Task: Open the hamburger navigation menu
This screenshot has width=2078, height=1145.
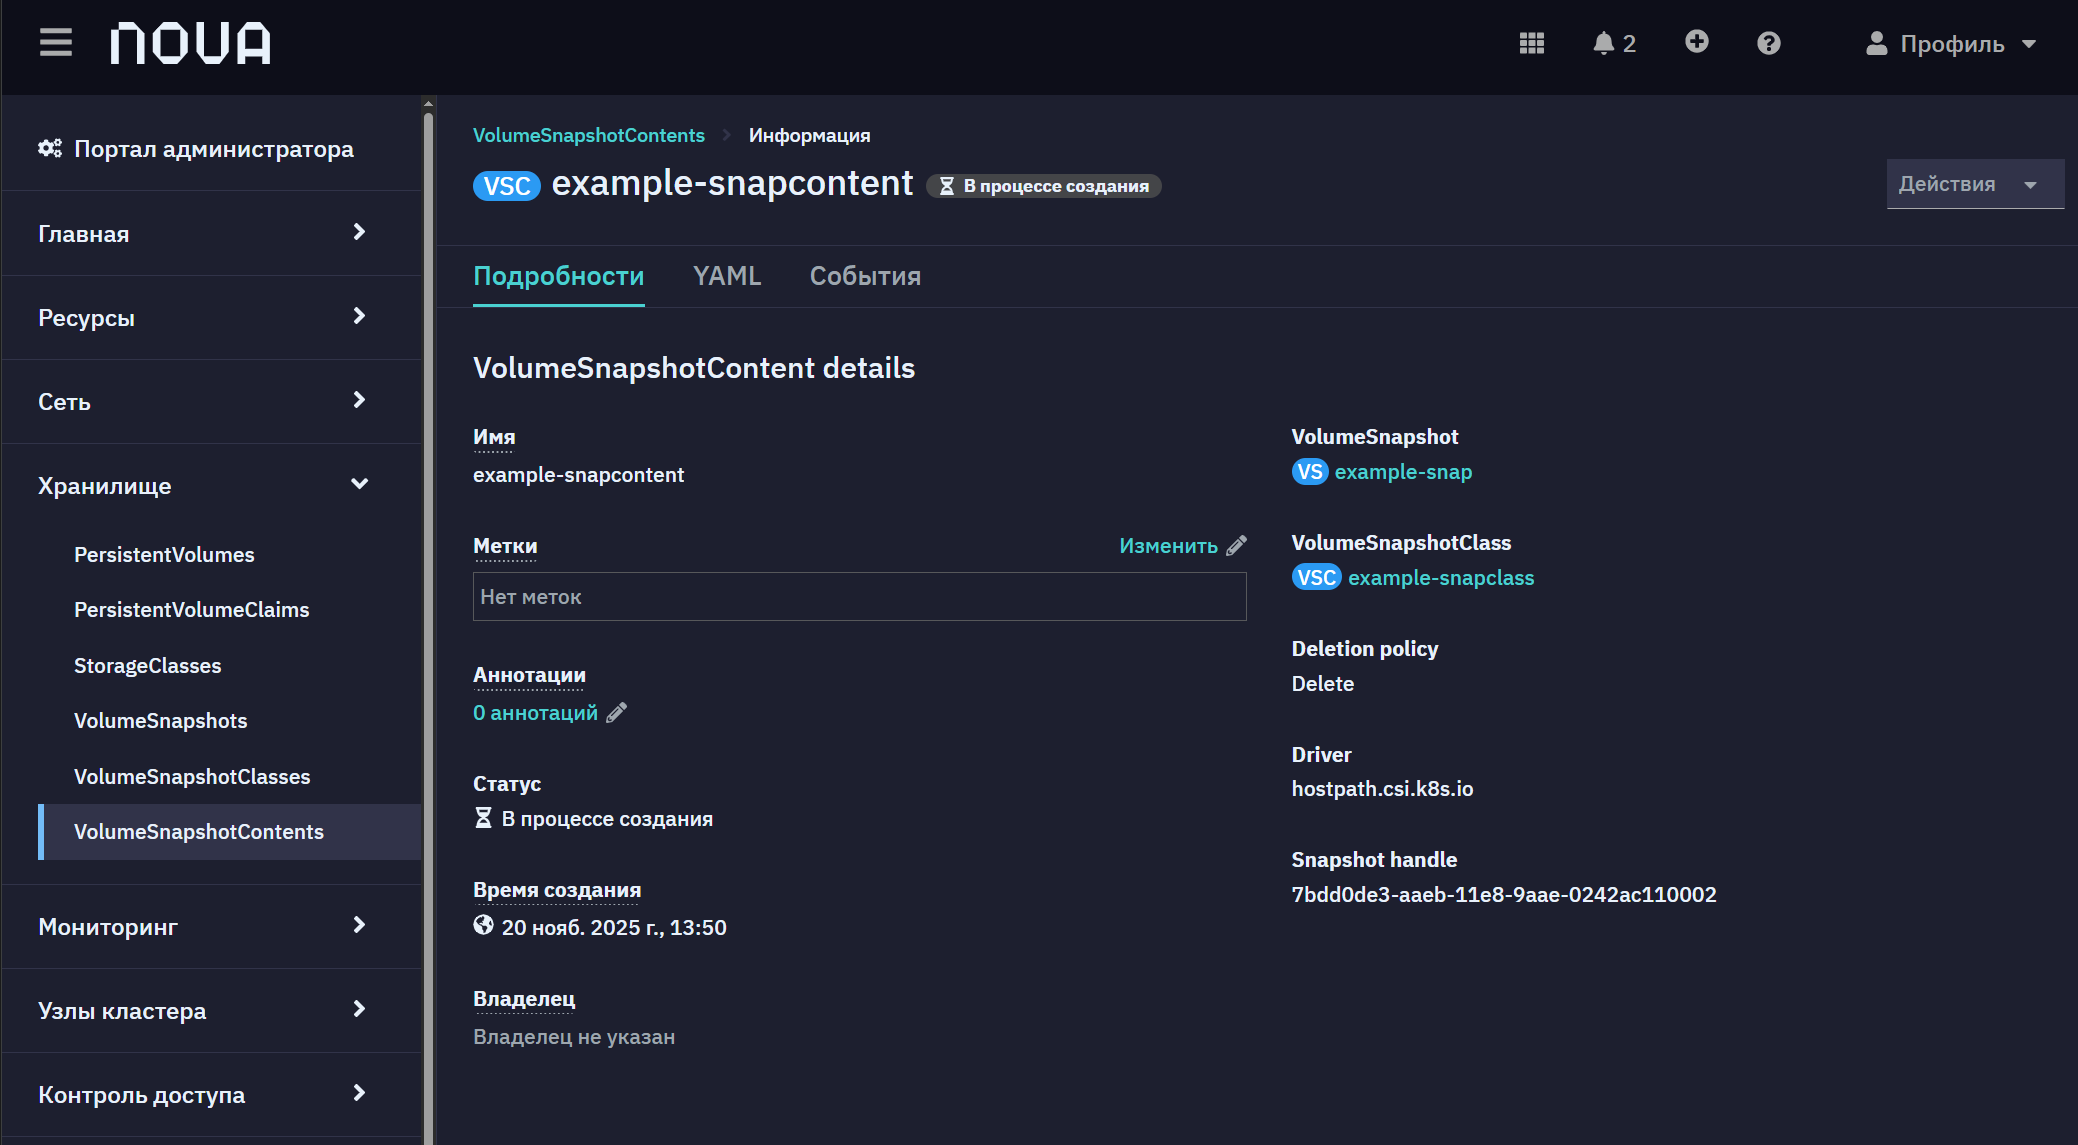Action: click(x=56, y=43)
